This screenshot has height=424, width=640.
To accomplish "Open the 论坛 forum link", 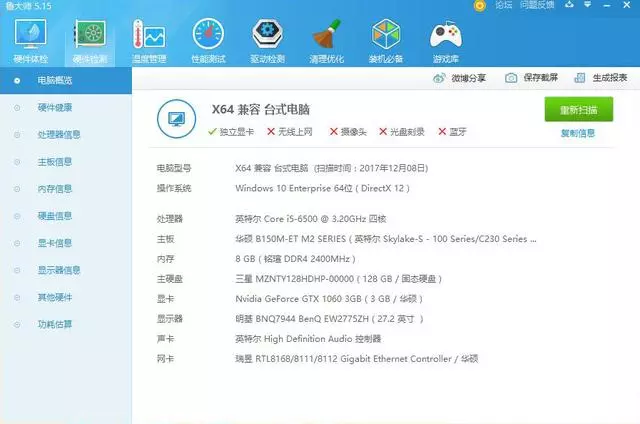I will (503, 5).
